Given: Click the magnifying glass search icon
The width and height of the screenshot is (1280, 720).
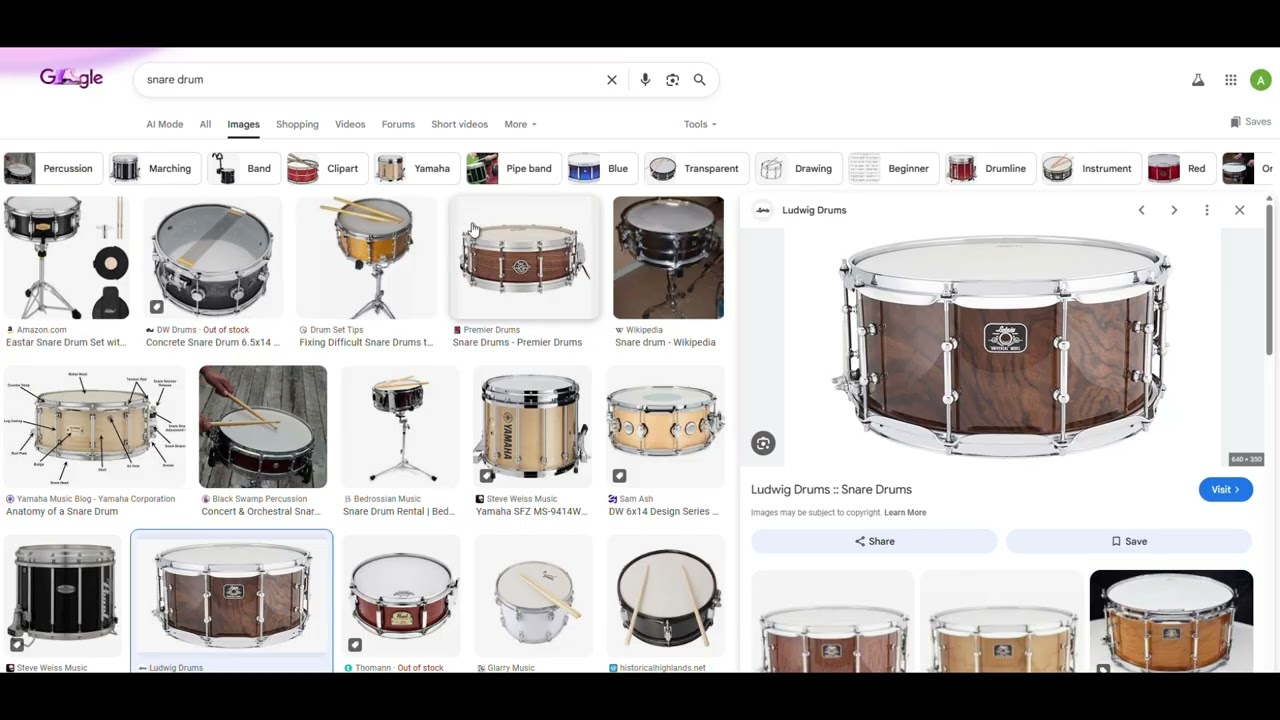Looking at the screenshot, I should click(700, 80).
